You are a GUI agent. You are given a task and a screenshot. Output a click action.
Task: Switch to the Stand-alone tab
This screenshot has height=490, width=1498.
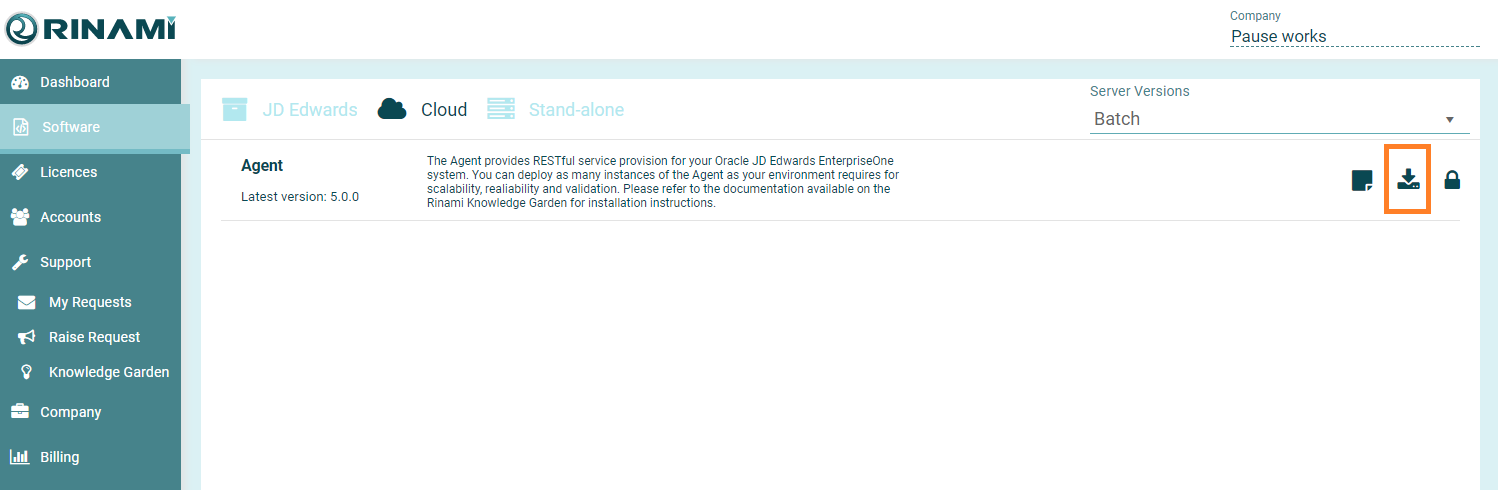click(576, 110)
